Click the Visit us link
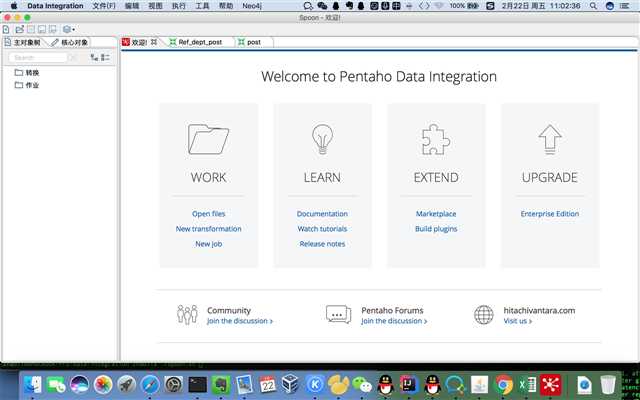The height and width of the screenshot is (400, 640). tap(518, 321)
